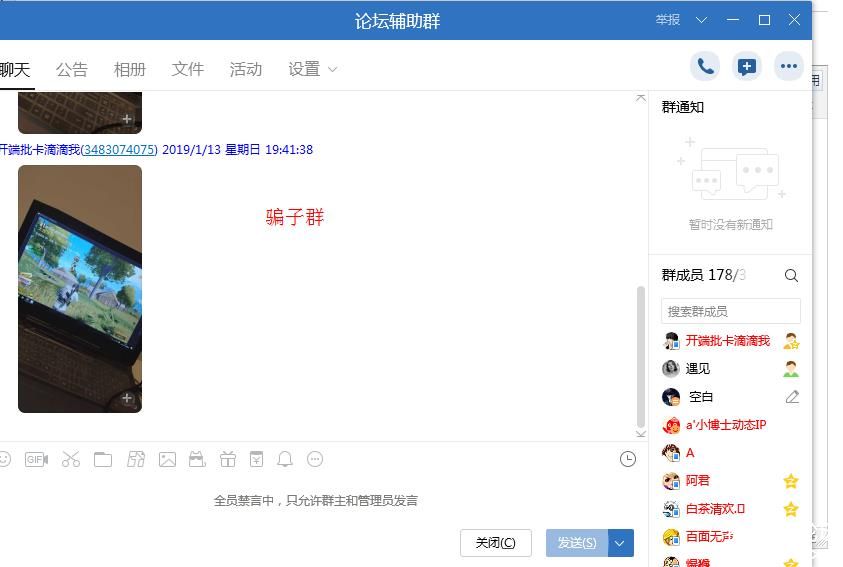The height and width of the screenshot is (567, 843).
Task: Open the send button dropdown arrow
Action: point(620,543)
